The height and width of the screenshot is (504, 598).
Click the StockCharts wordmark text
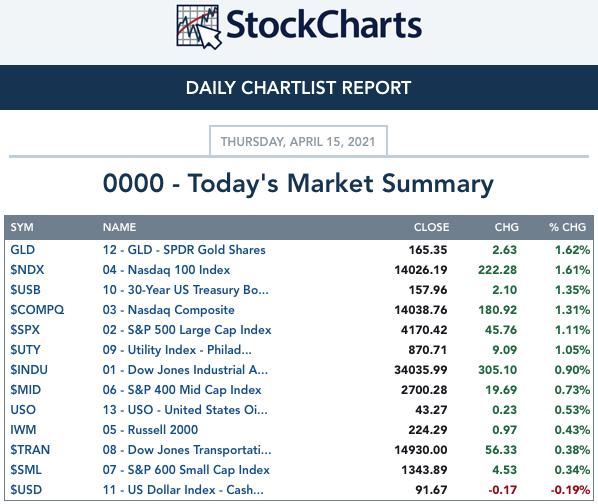tap(324, 25)
